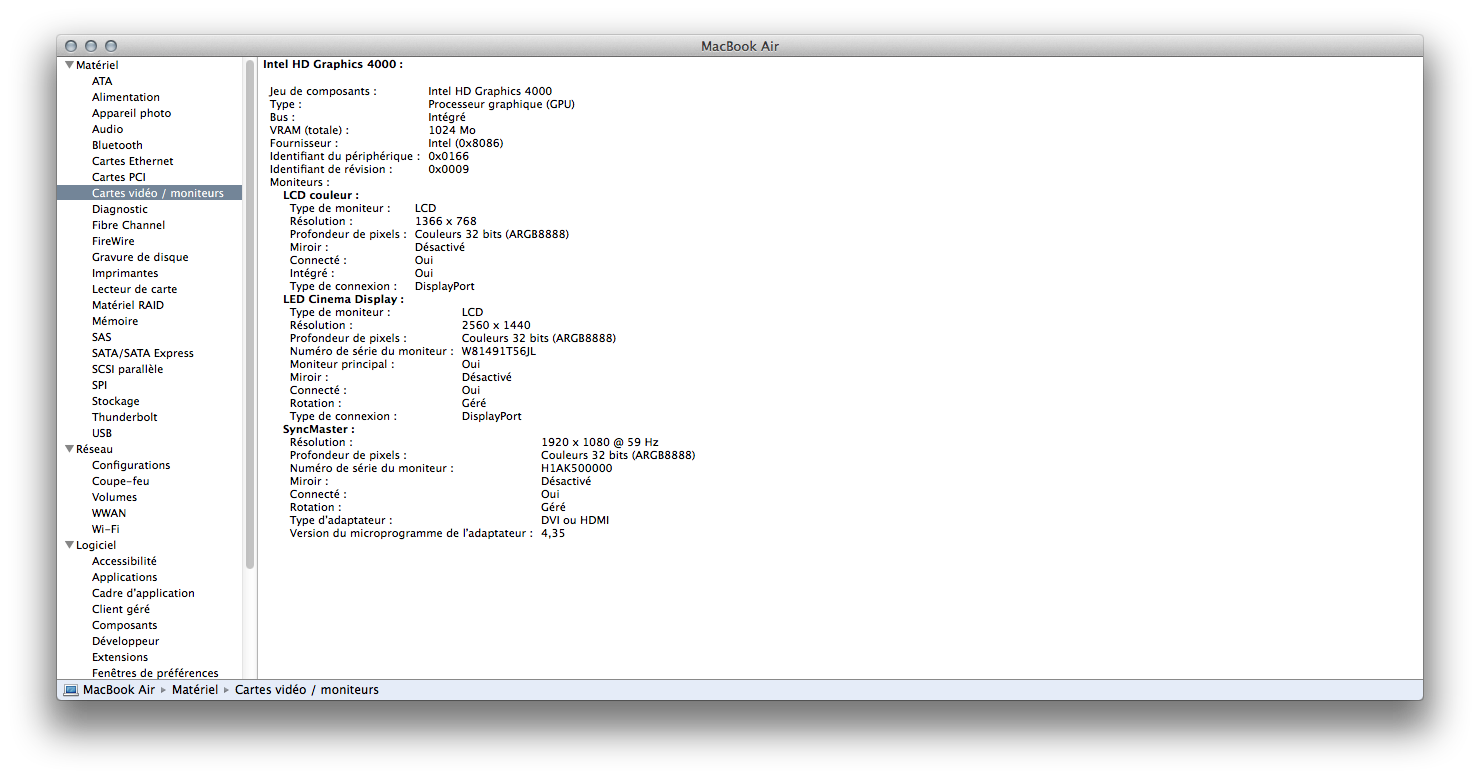Select Fenêtres de préférences entry
The height and width of the screenshot is (779, 1480).
[x=155, y=673]
